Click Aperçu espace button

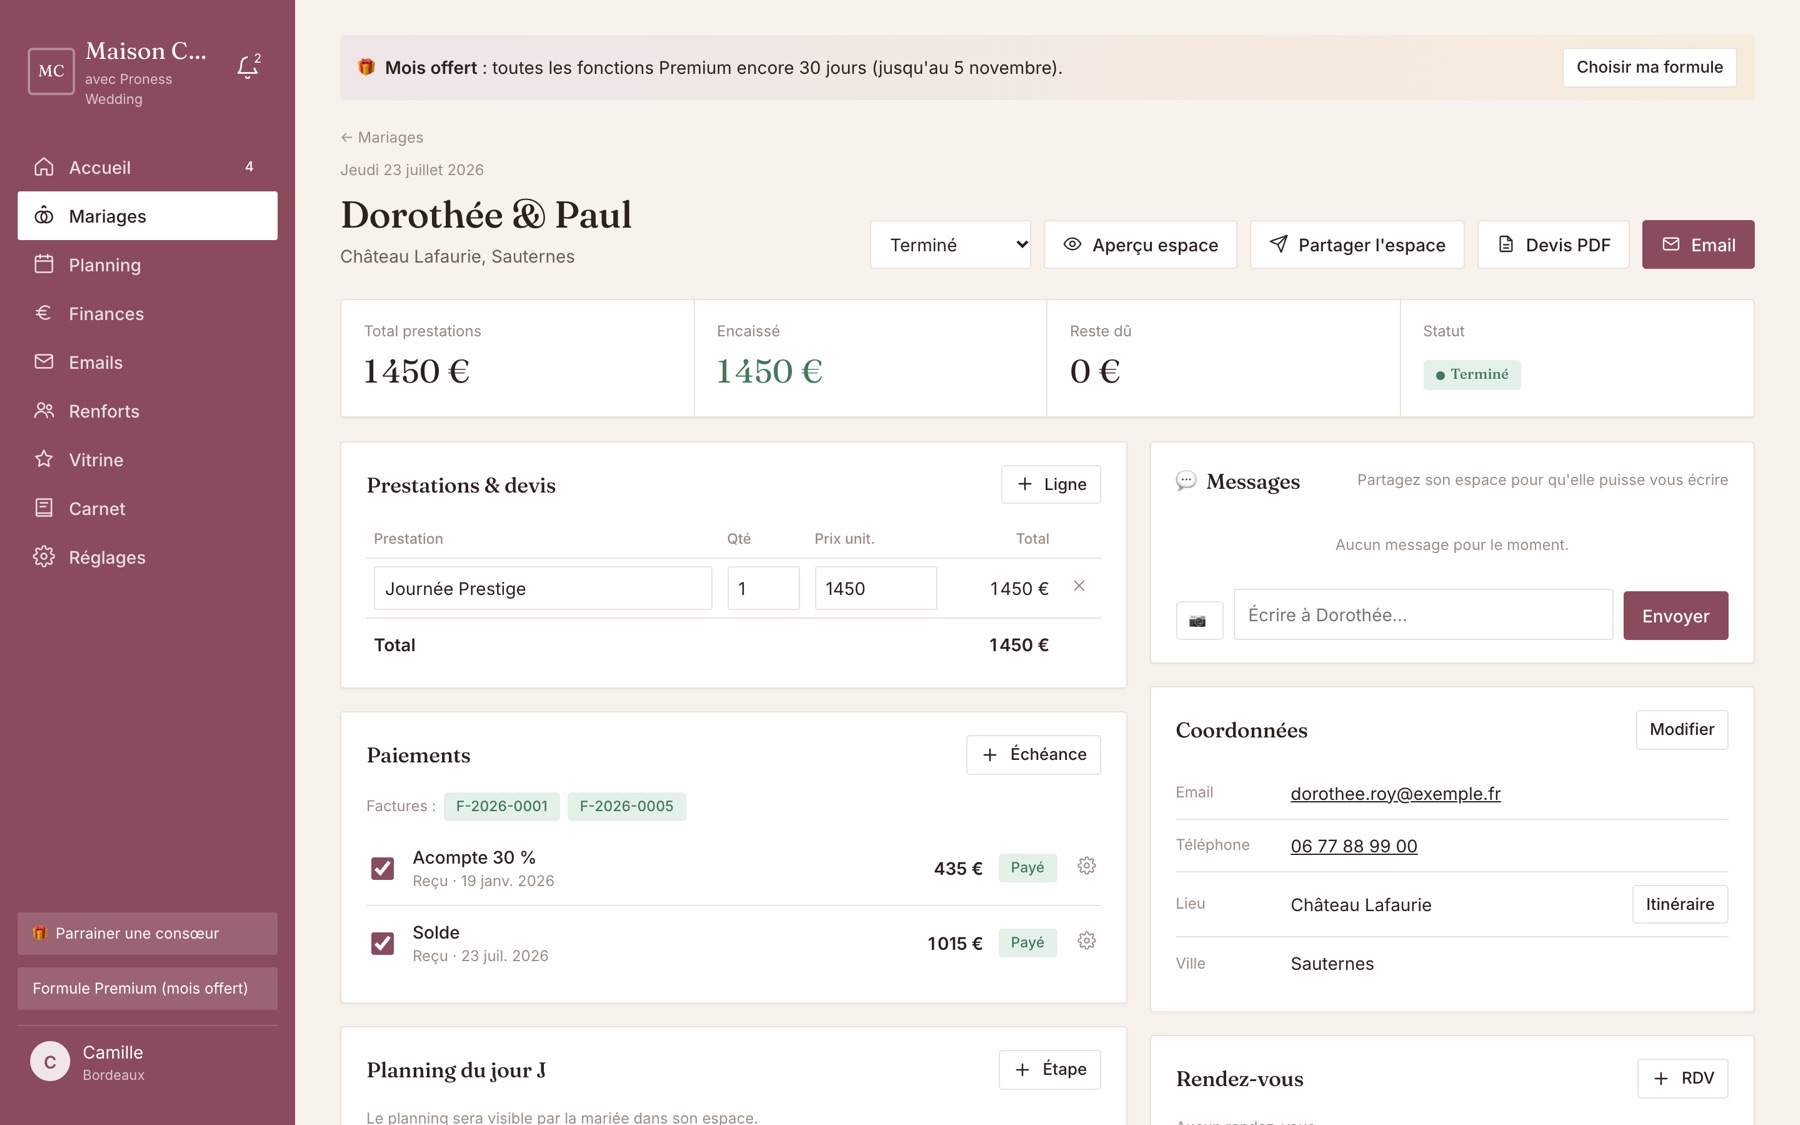[x=1140, y=245]
